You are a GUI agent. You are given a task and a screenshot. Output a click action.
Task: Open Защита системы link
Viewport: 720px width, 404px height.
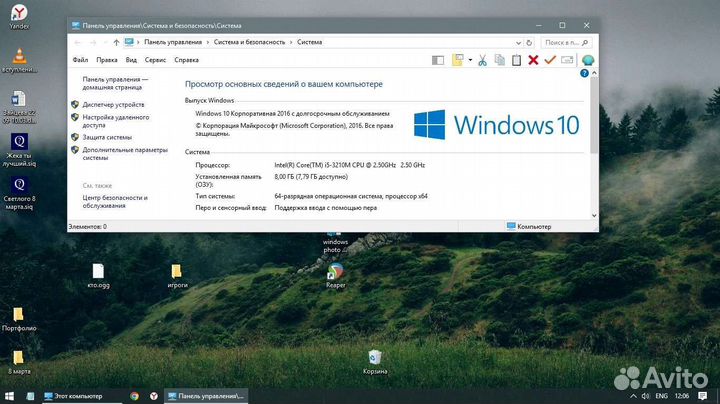coord(107,137)
